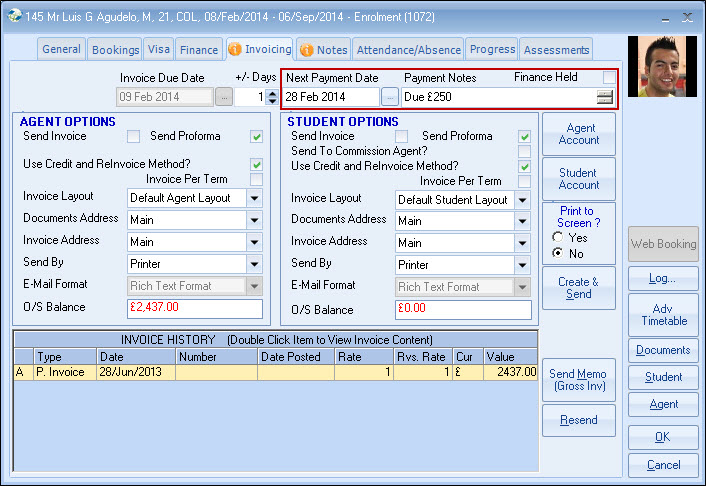Open the Next Payment Date picker ellipsis button
This screenshot has height=486, width=706.
[390, 97]
